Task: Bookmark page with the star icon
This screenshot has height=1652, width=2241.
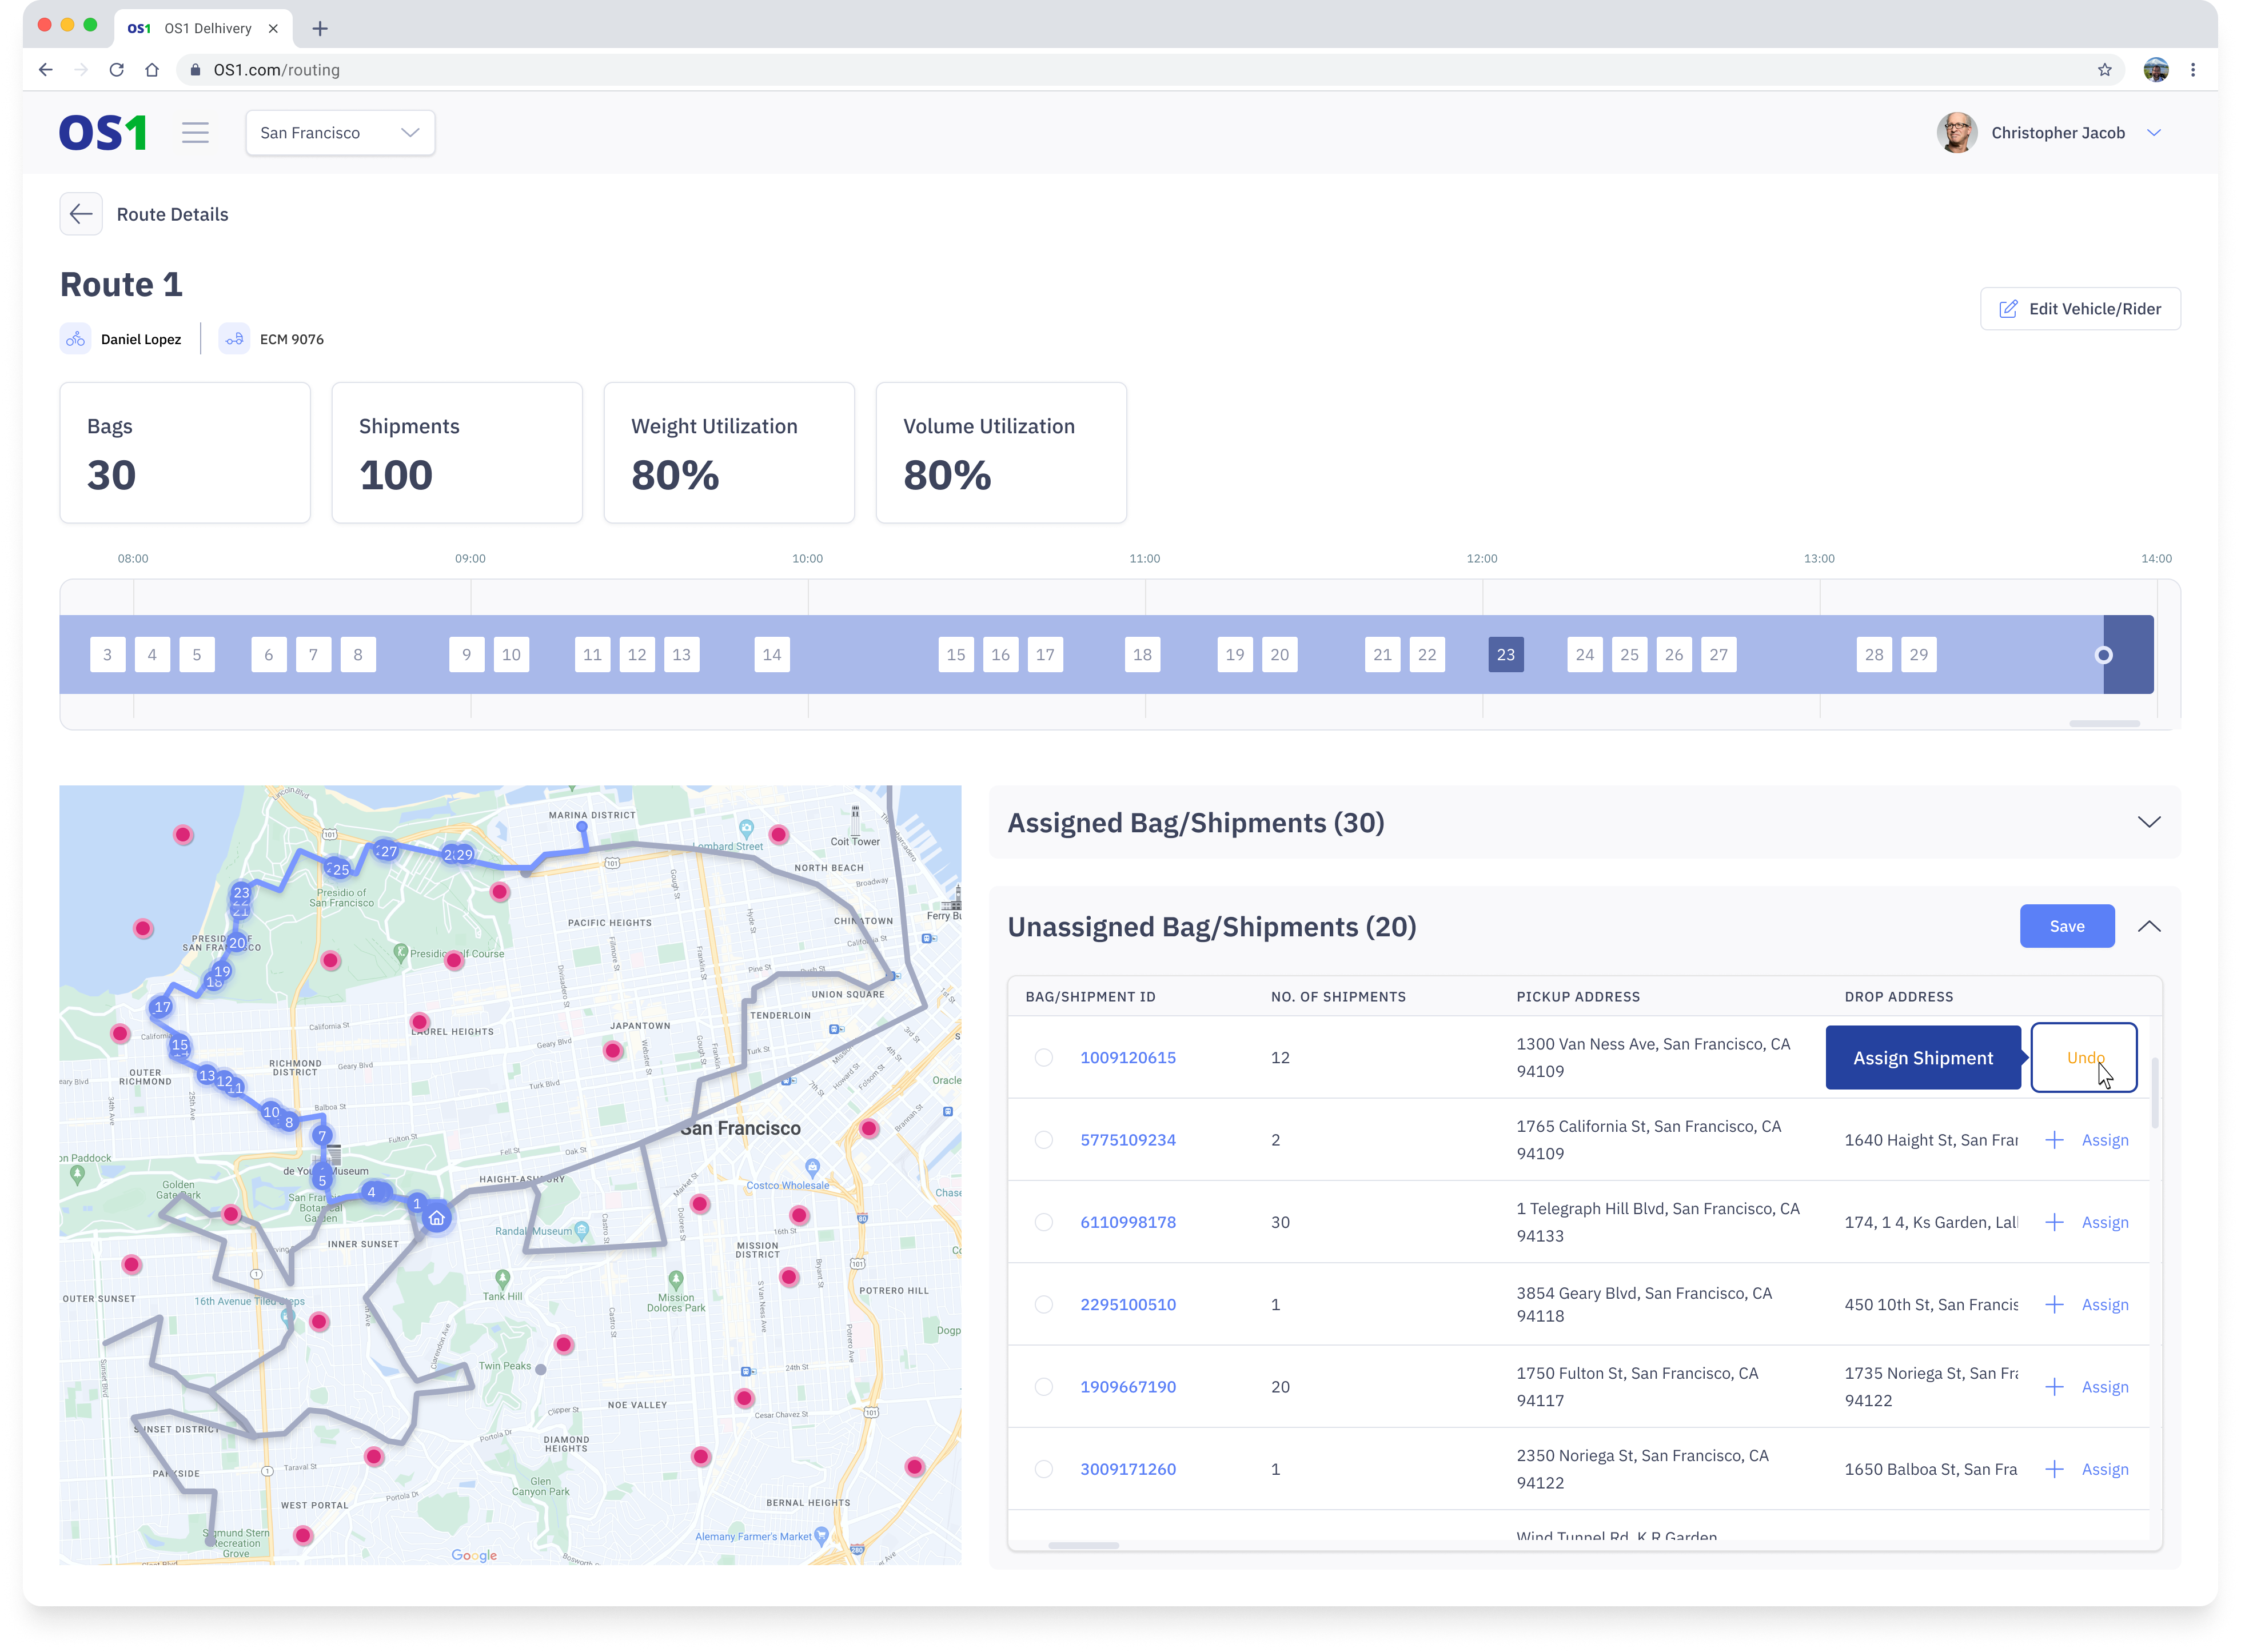Action: coord(2104,70)
